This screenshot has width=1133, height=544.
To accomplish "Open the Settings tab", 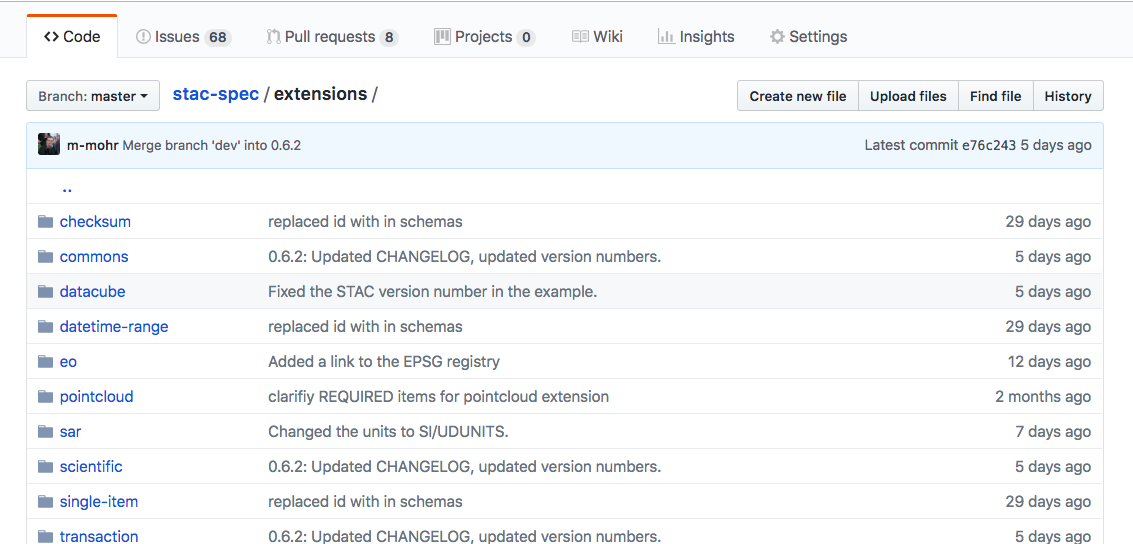I will 809,37.
